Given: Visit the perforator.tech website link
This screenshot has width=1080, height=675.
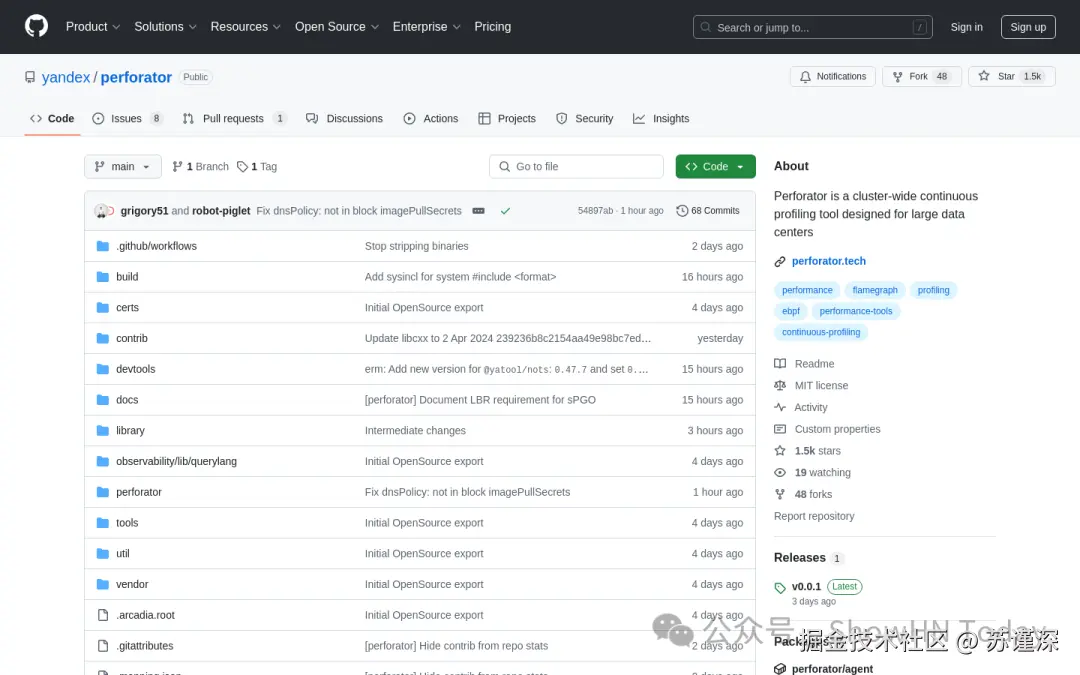Looking at the screenshot, I should [x=829, y=261].
